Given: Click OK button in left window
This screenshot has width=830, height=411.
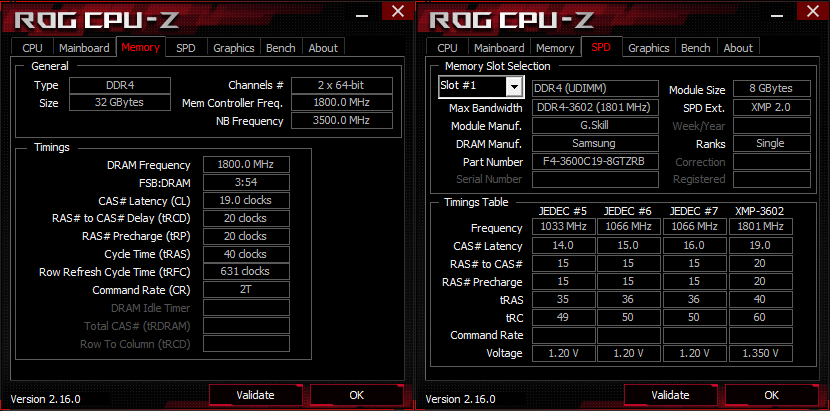Looking at the screenshot, I should tap(357, 395).
